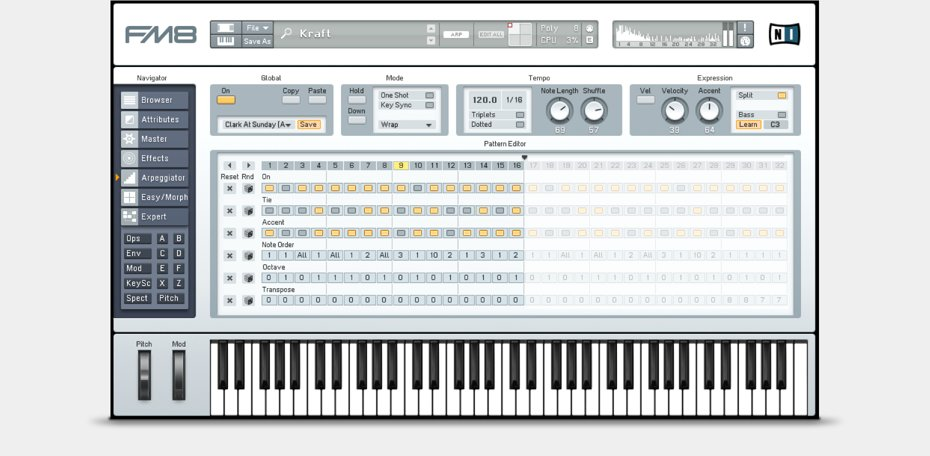The width and height of the screenshot is (930, 456).
Task: Enable Triplets in Tempo section
Action: (519, 115)
